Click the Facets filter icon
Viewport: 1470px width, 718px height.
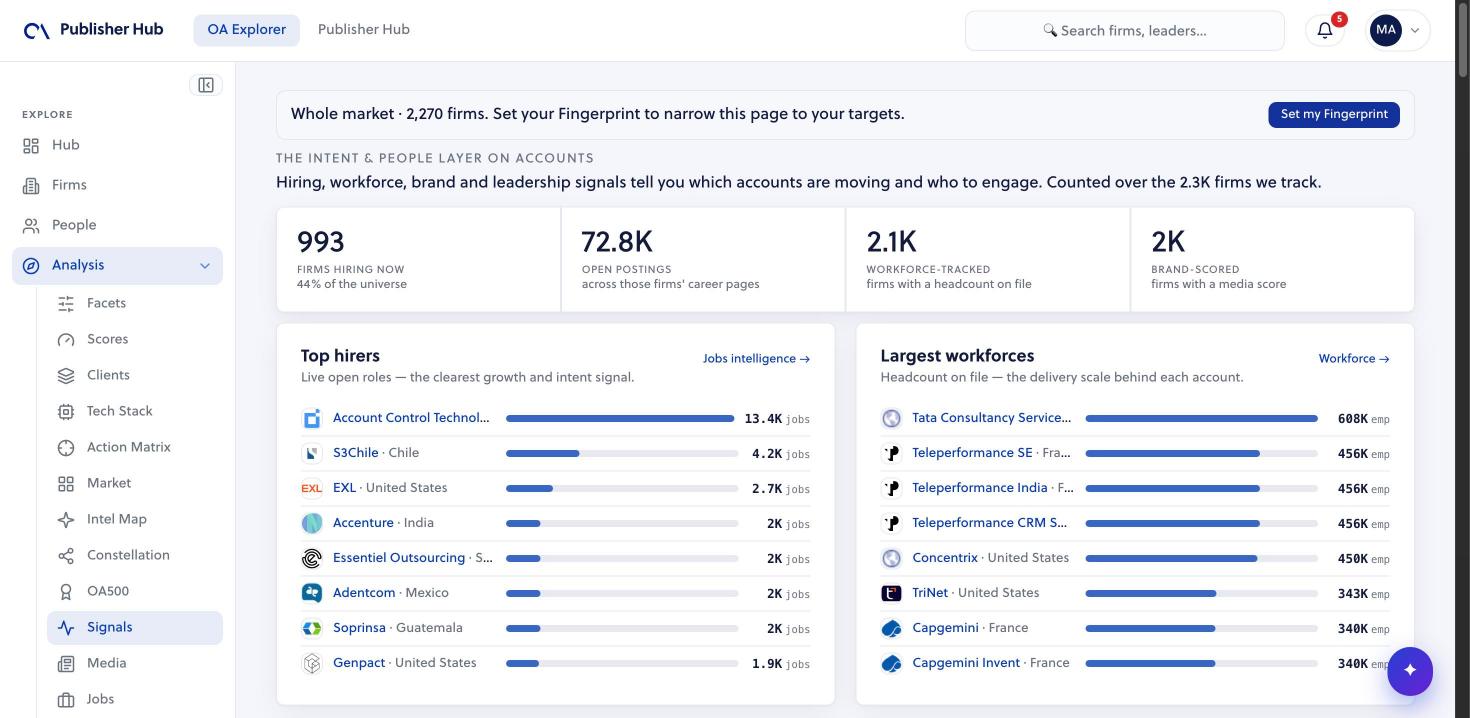66,303
